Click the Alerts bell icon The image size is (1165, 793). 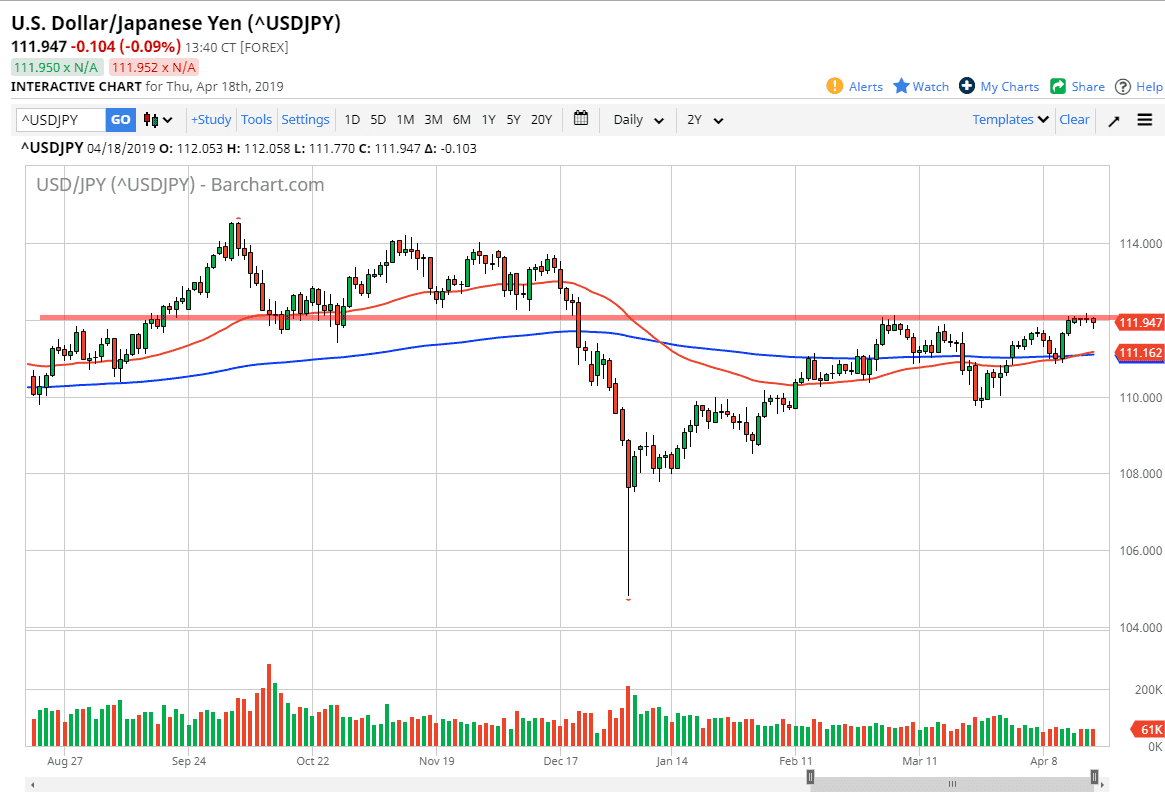tap(836, 86)
